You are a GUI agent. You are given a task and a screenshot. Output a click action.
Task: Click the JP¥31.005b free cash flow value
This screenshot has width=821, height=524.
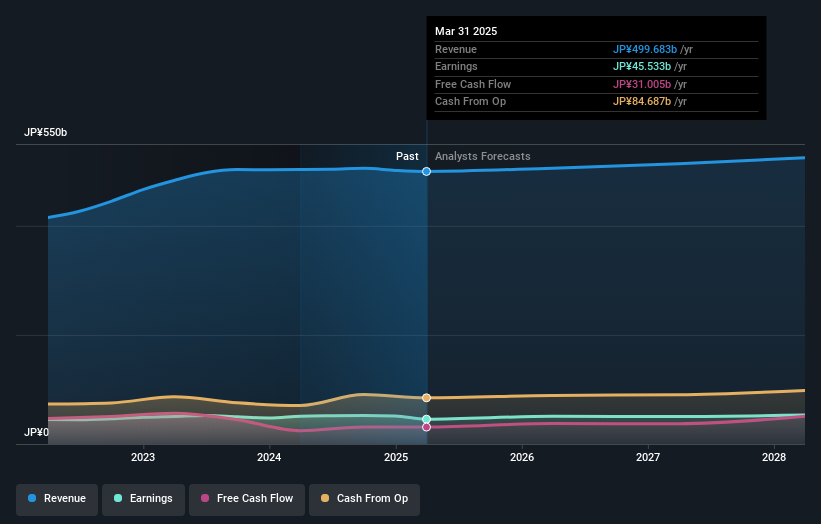642,84
